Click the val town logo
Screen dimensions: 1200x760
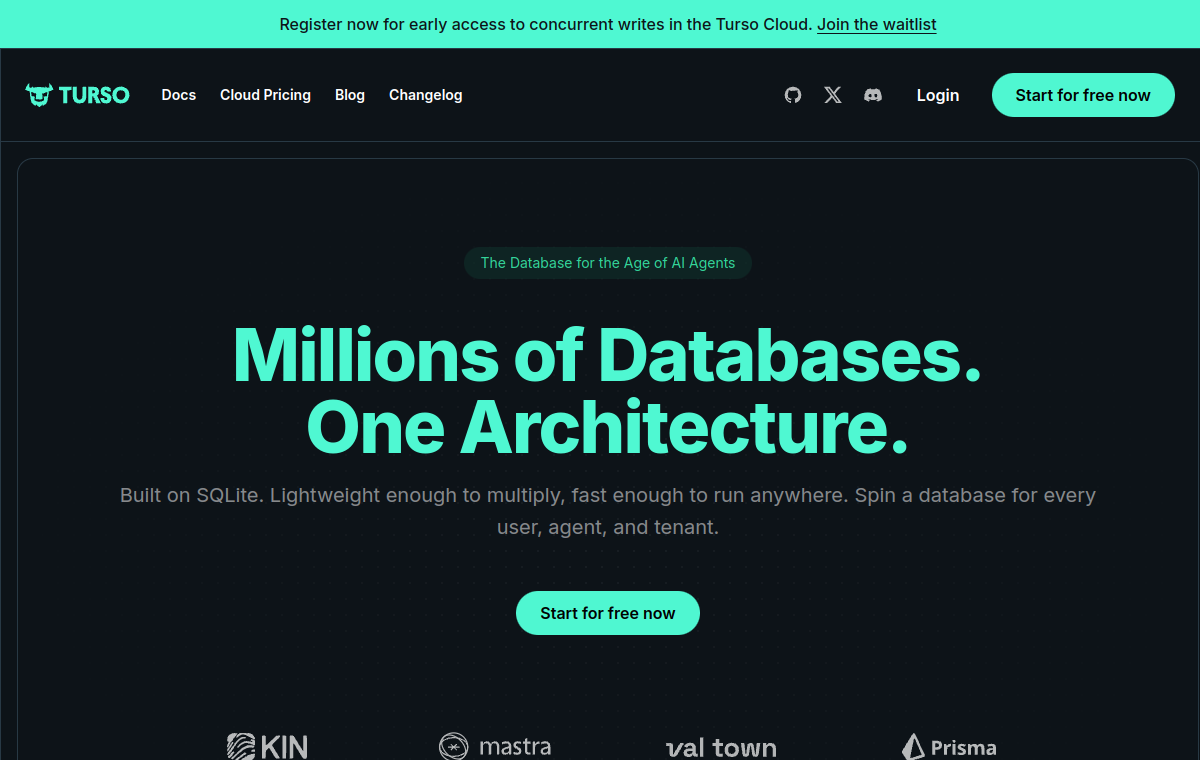pyautogui.click(x=721, y=748)
